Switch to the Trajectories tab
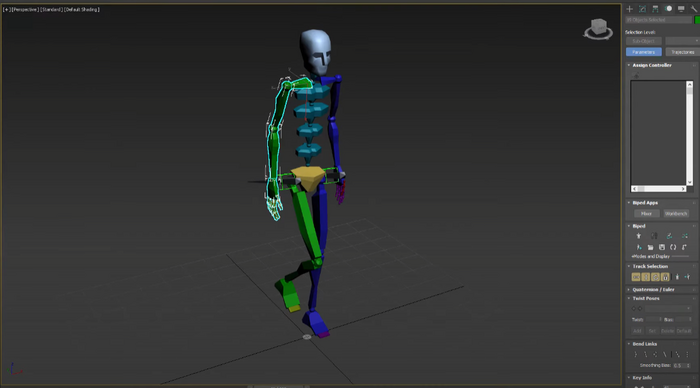 coord(683,52)
